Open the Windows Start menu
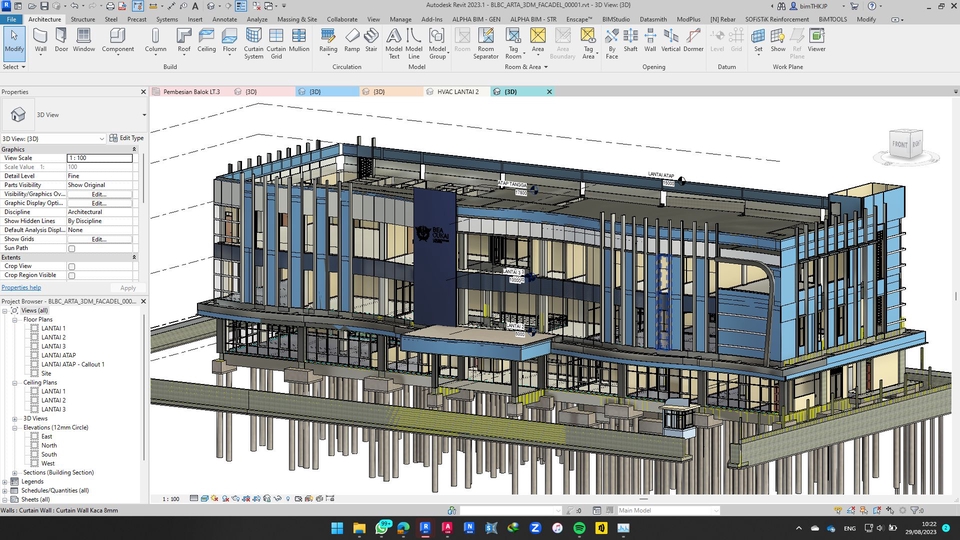The image size is (960, 540). click(x=337, y=528)
